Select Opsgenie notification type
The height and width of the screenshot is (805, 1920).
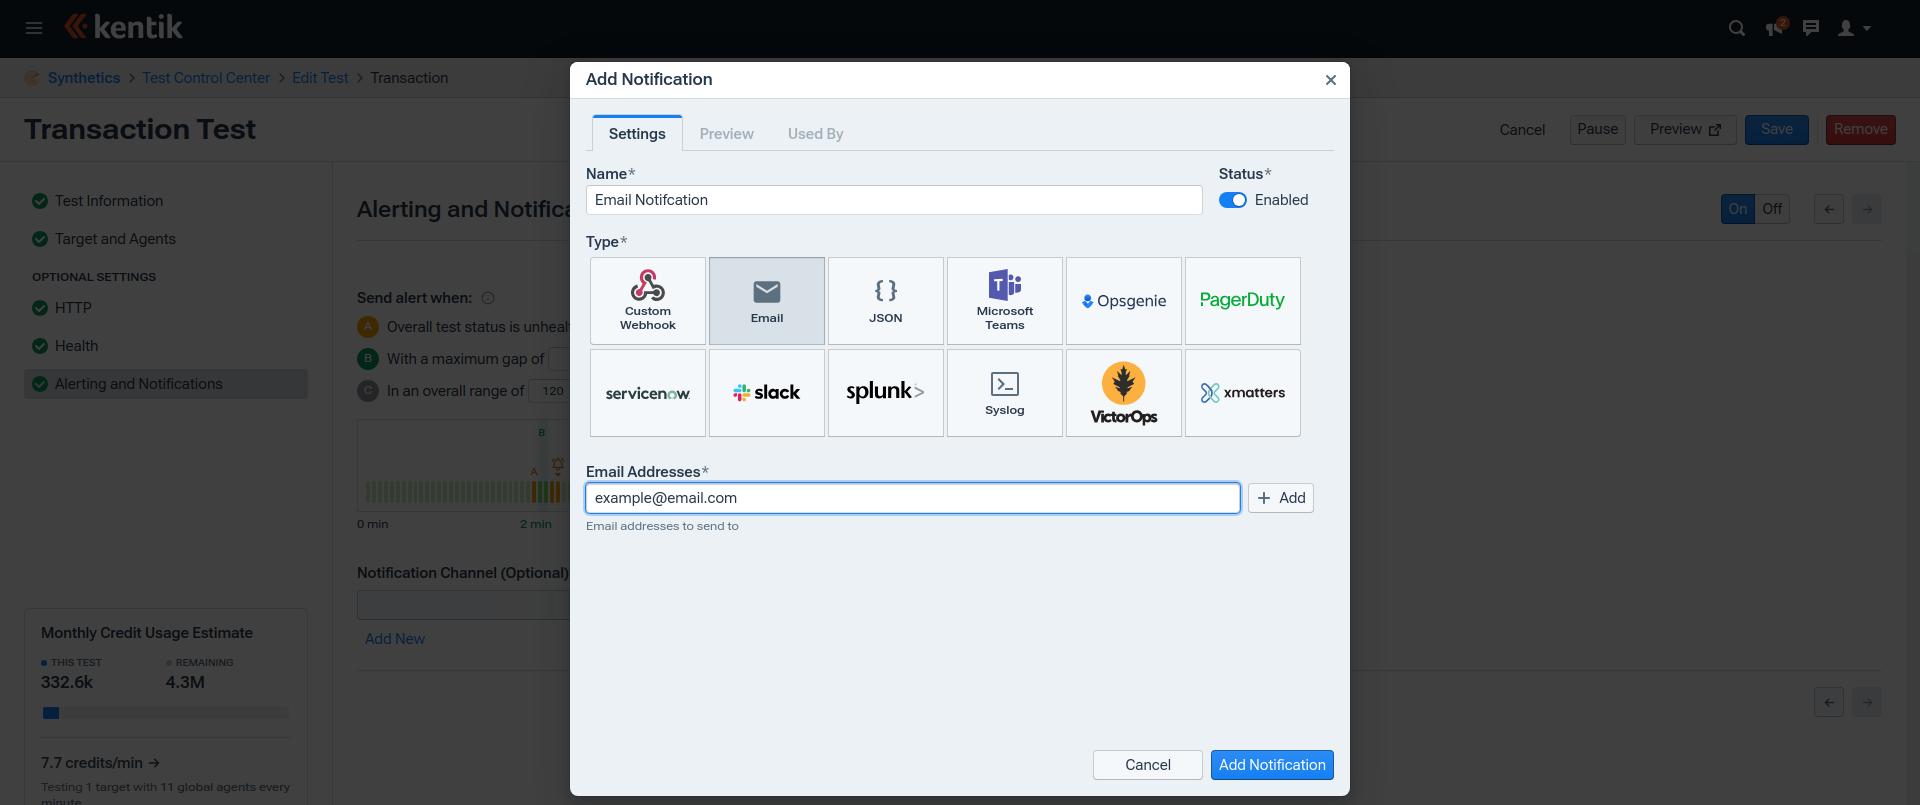tap(1124, 301)
